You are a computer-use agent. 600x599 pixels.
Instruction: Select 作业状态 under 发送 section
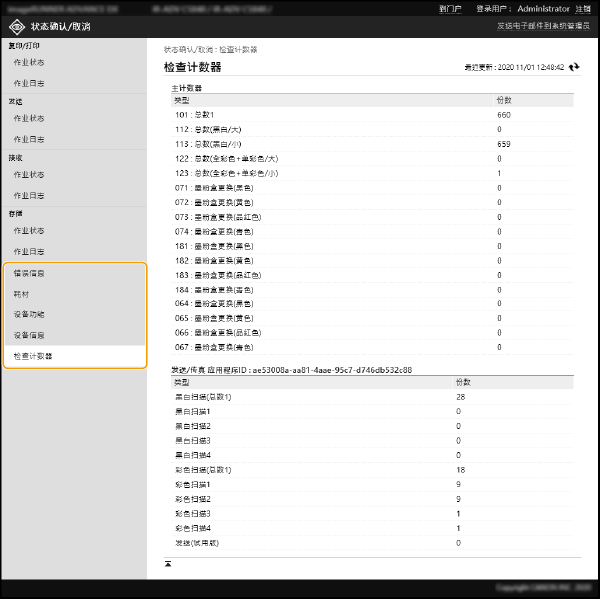28,119
